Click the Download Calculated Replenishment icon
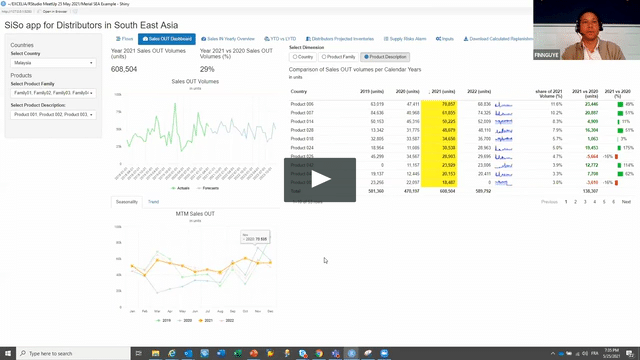This screenshot has height=360, width=640. (466, 39)
